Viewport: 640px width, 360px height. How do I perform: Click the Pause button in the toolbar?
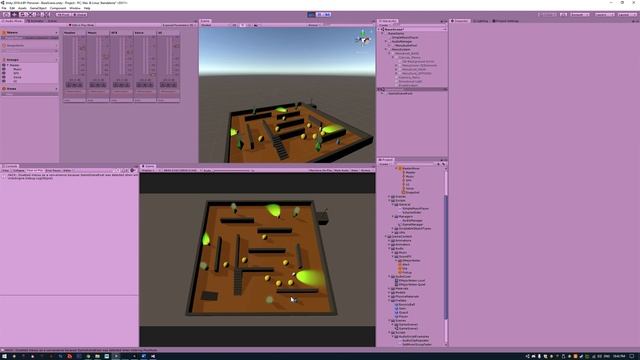tap(320, 14)
